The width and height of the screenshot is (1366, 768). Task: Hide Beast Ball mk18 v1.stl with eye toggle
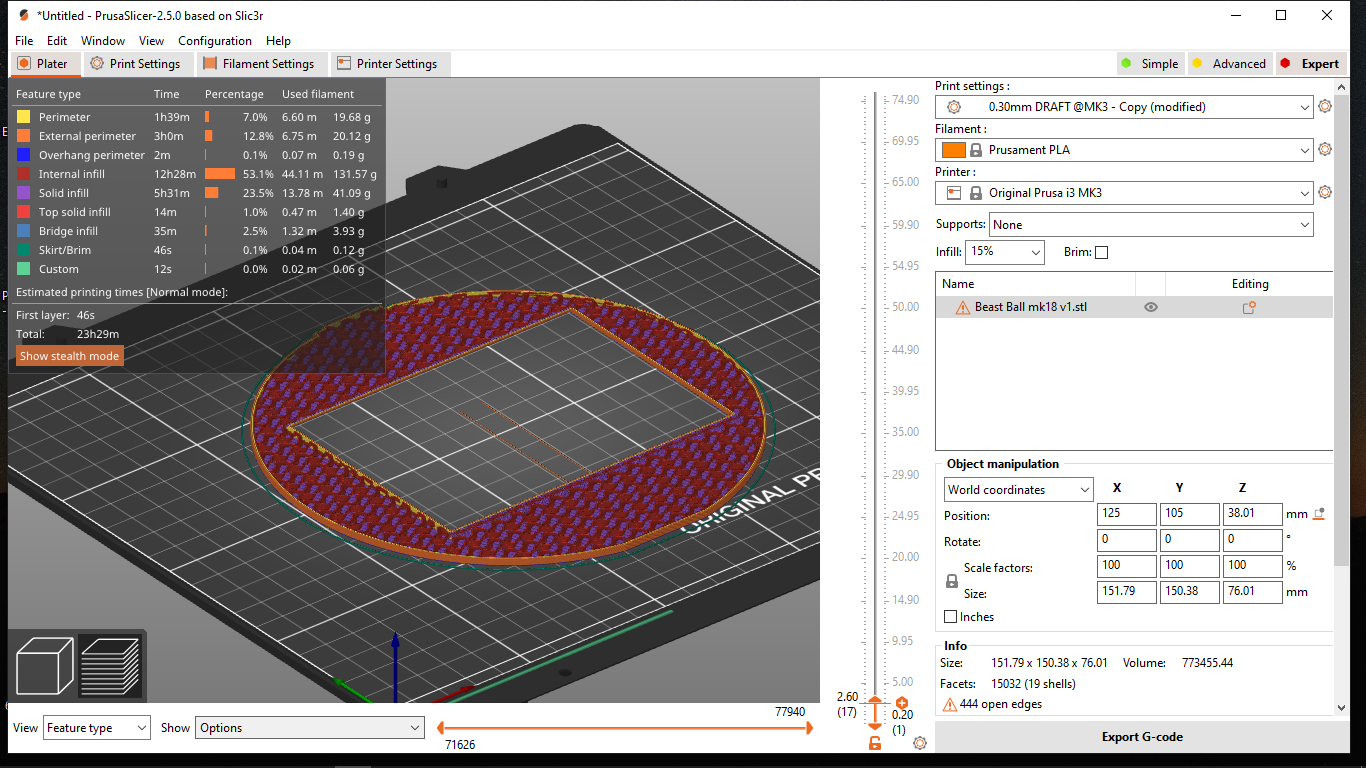click(x=1150, y=307)
